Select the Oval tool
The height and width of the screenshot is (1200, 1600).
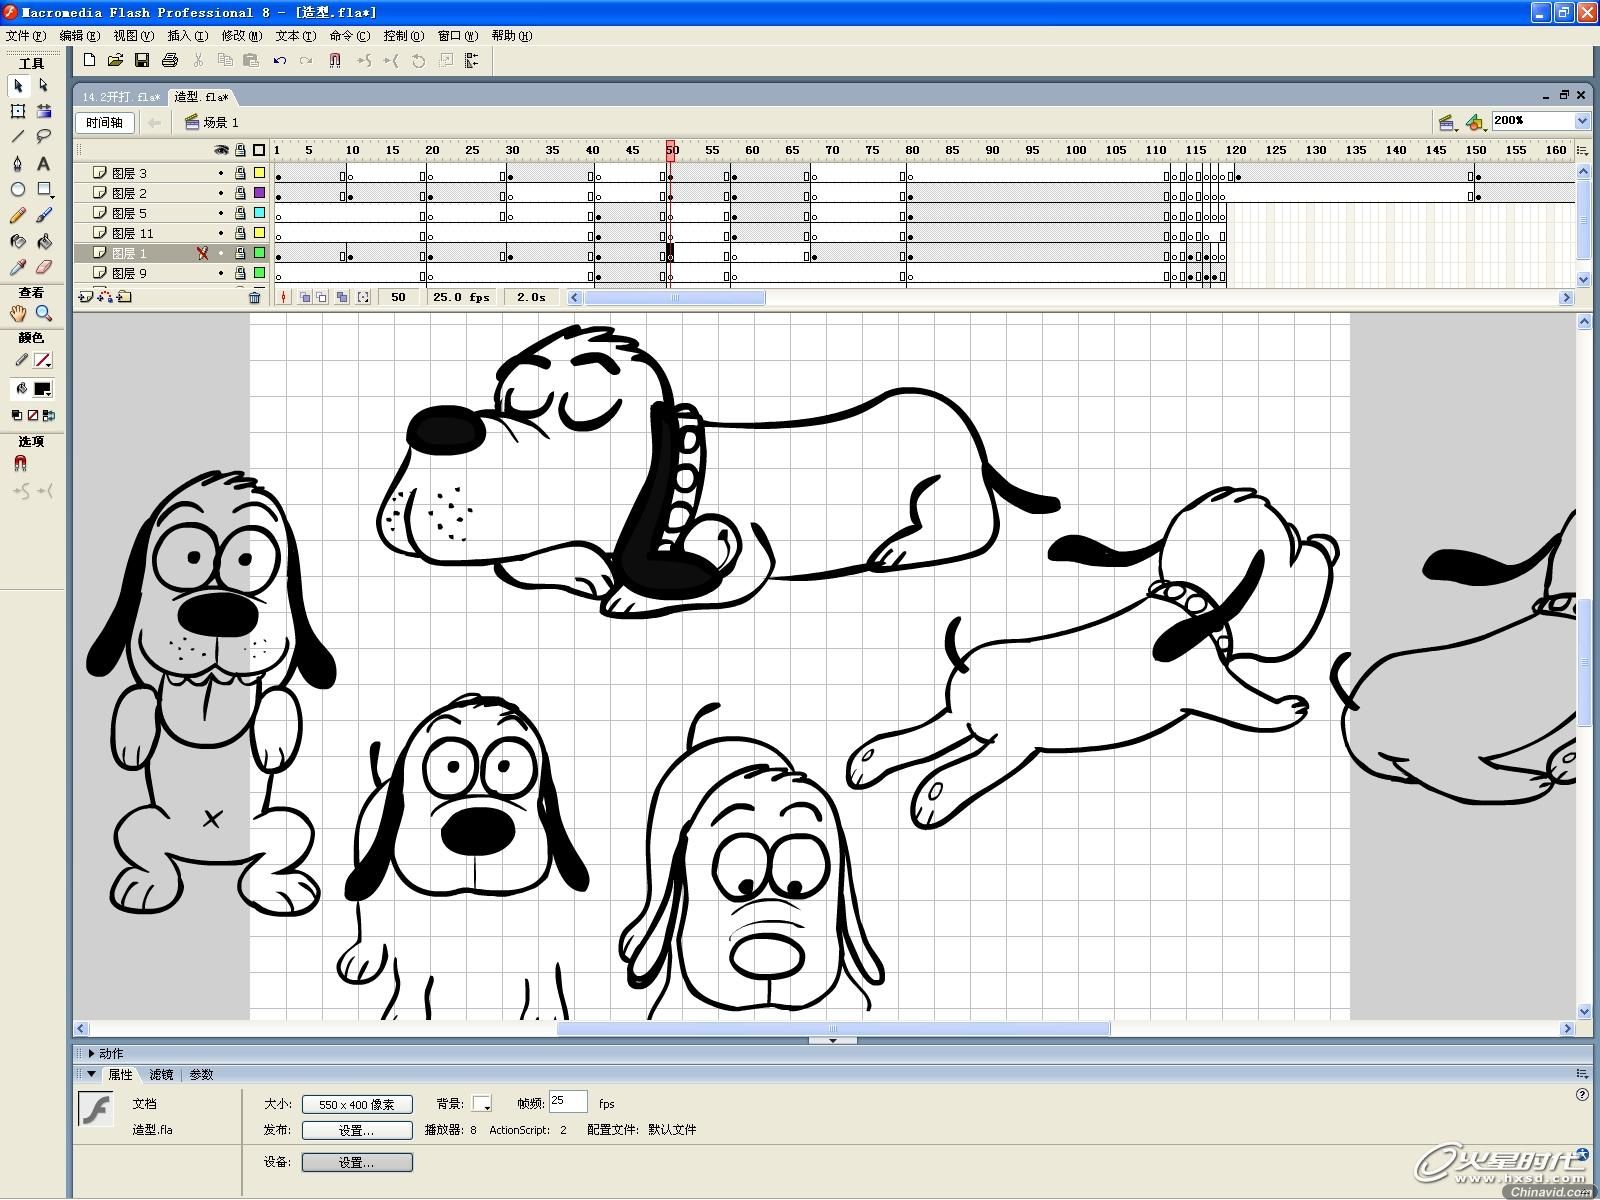pos(18,189)
